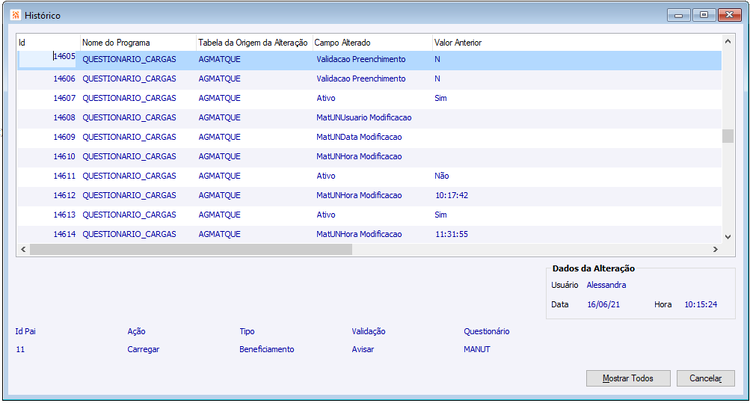The image size is (750, 403).
Task: Click the Dados da Alteração group title
Action: (x=594, y=269)
